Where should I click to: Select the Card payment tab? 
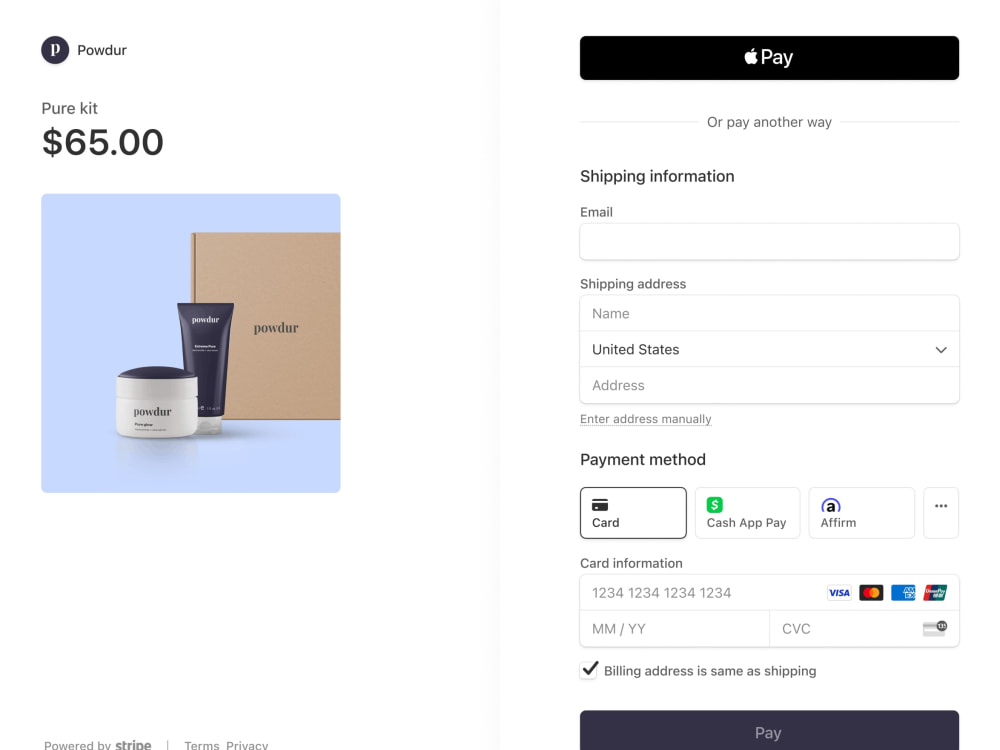coord(633,513)
